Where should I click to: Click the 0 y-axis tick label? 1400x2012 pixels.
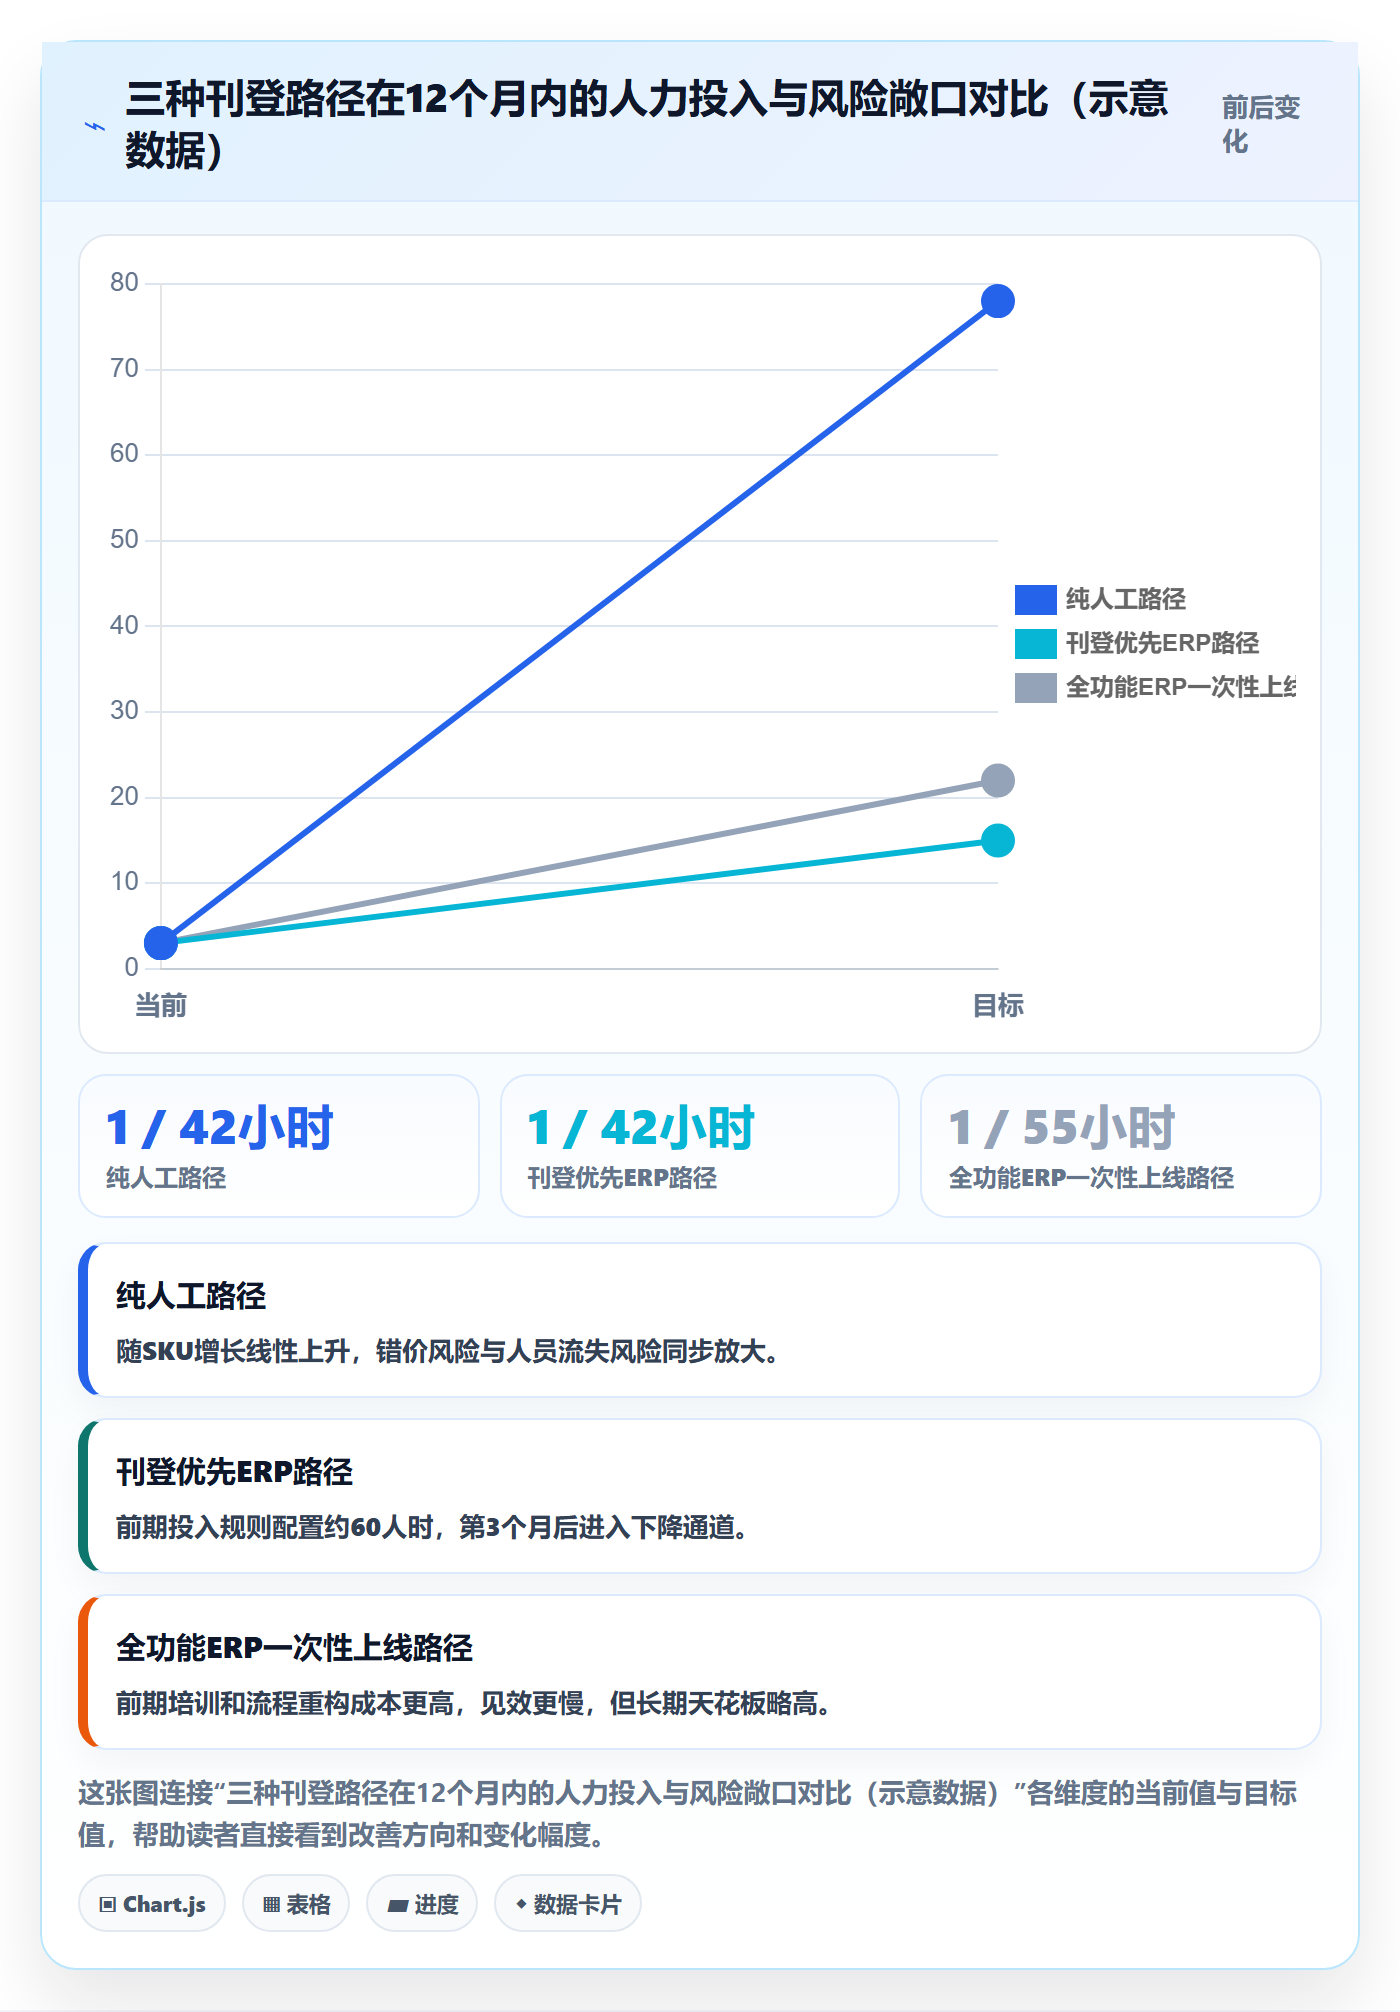pos(131,967)
